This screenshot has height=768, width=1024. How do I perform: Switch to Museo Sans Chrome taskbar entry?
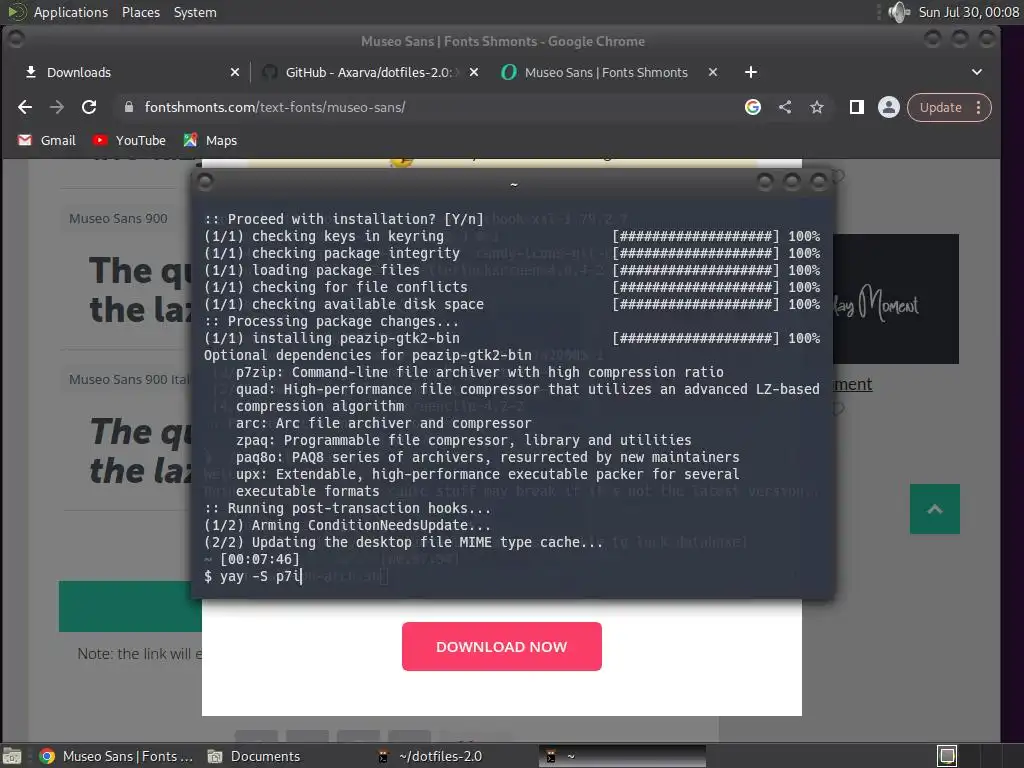click(x=116, y=756)
